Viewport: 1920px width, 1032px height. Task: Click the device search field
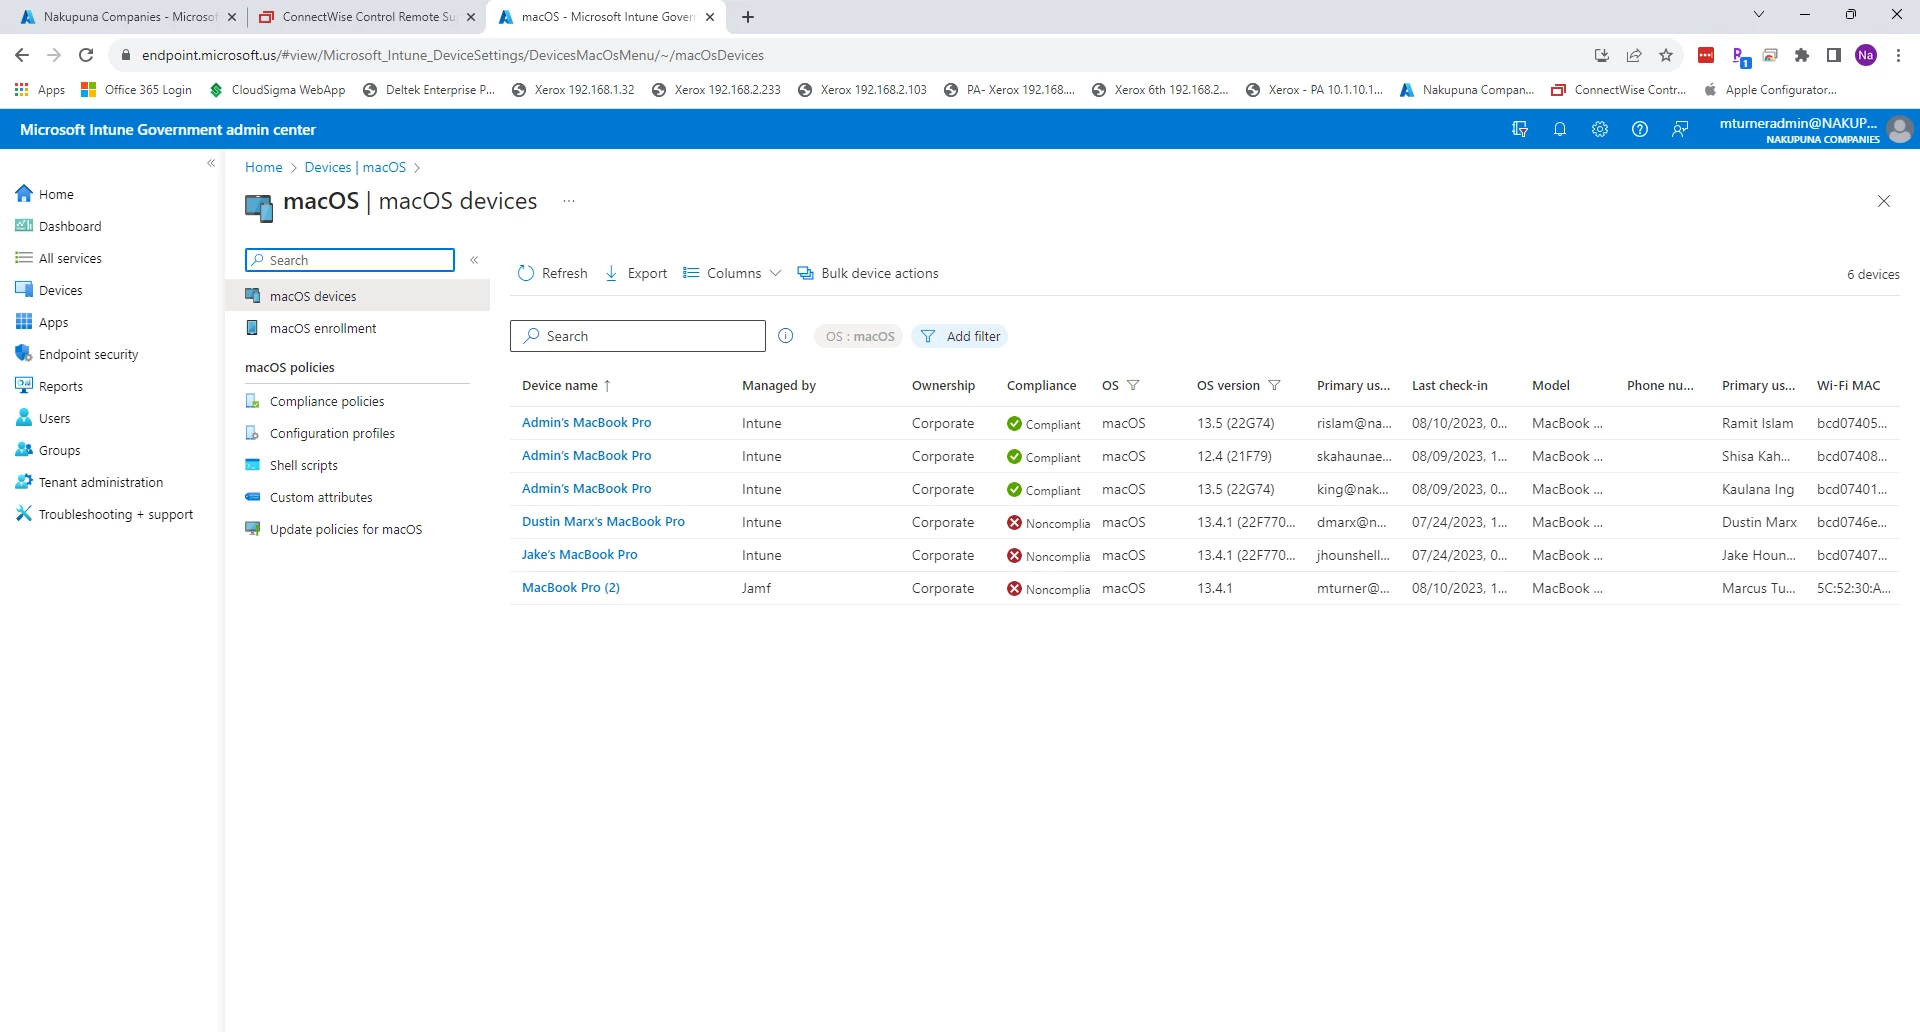(638, 336)
